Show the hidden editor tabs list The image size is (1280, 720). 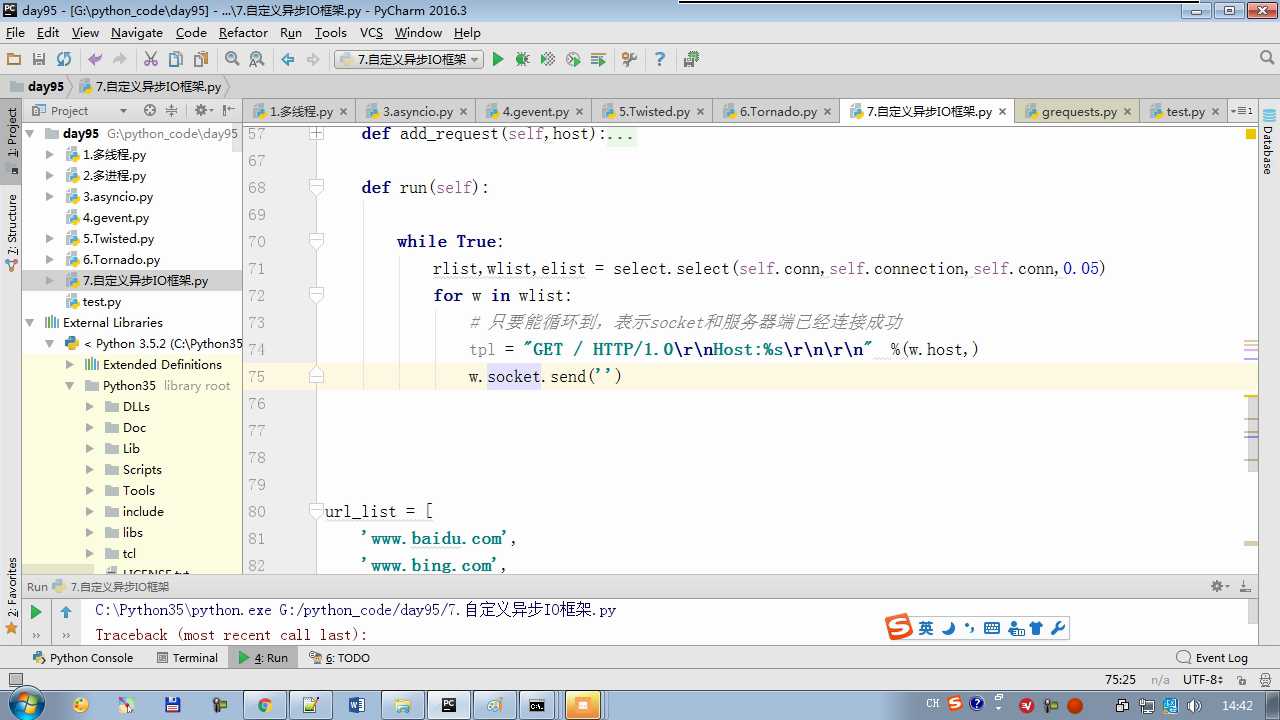[x=1242, y=111]
